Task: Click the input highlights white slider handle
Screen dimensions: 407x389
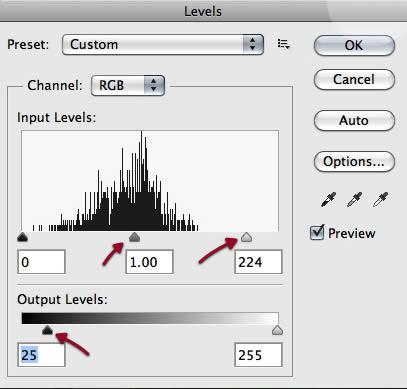Action: pos(246,237)
